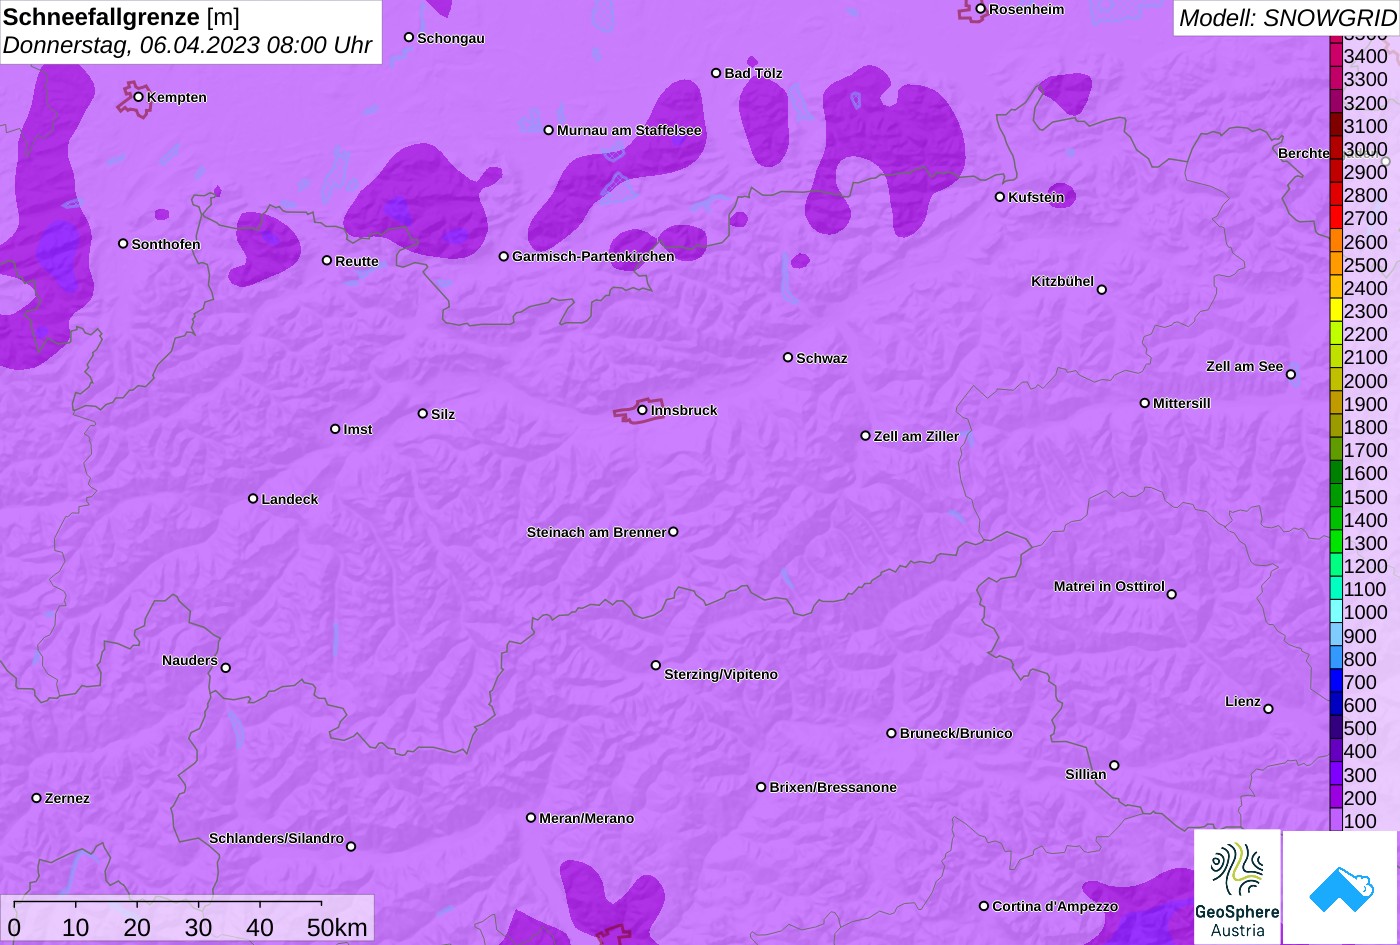Click the Schongau location dot
The height and width of the screenshot is (945, 1400).
click(x=409, y=37)
